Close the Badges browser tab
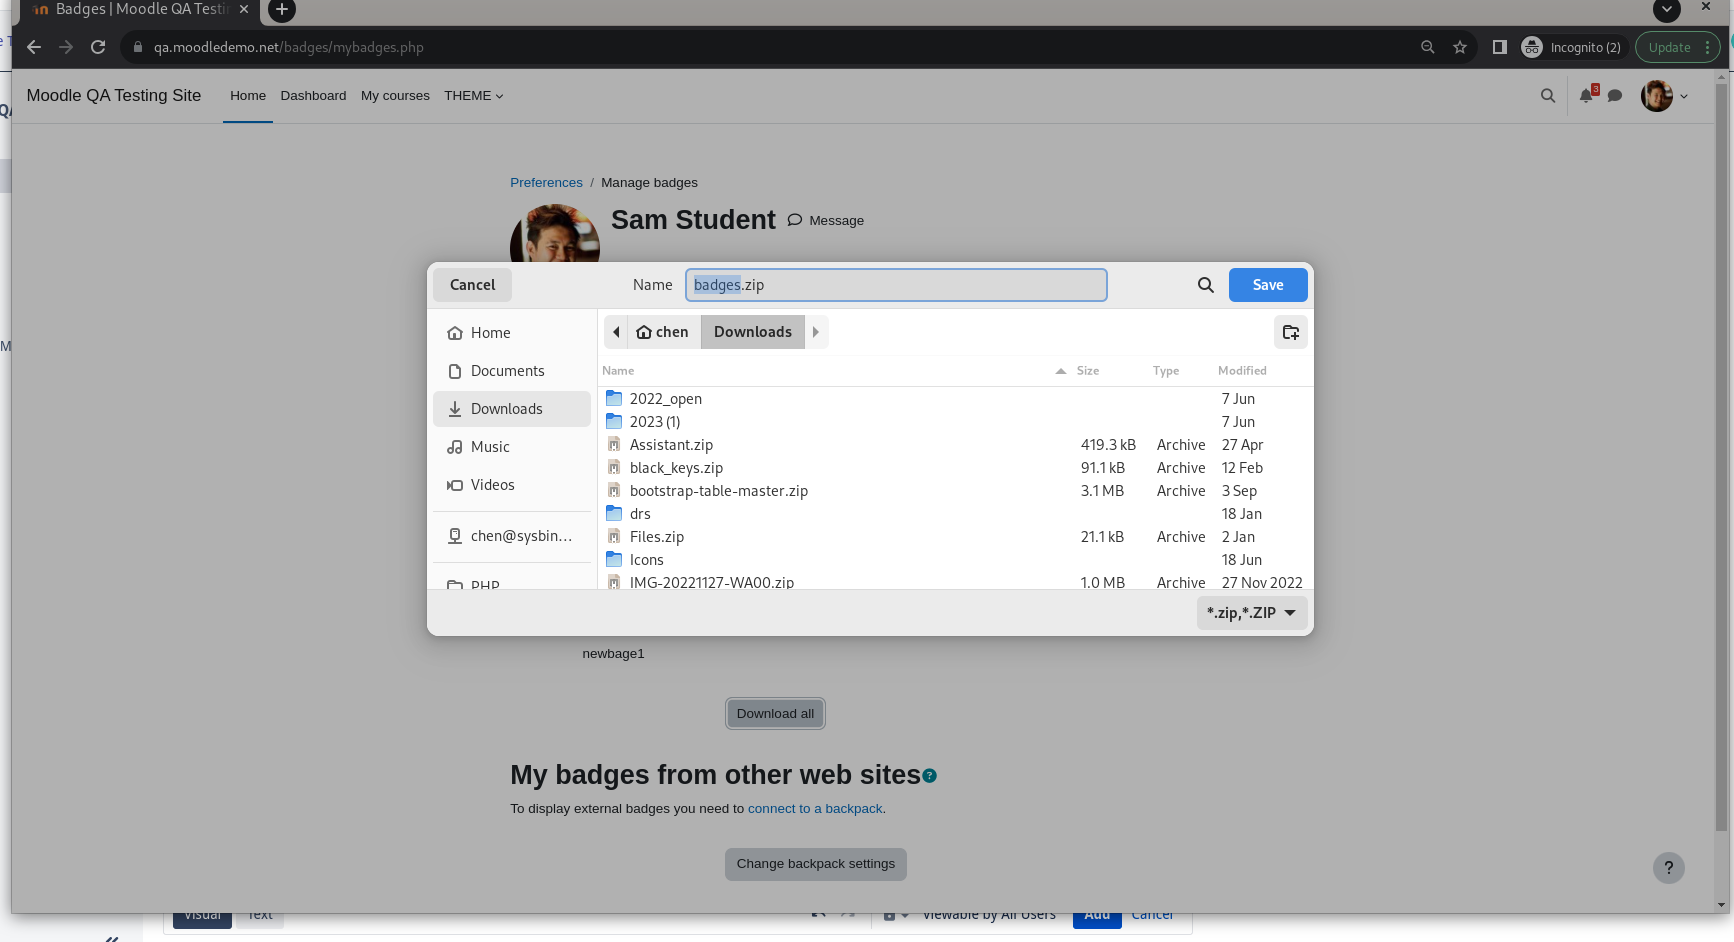This screenshot has height=942, width=1734. pyautogui.click(x=244, y=9)
